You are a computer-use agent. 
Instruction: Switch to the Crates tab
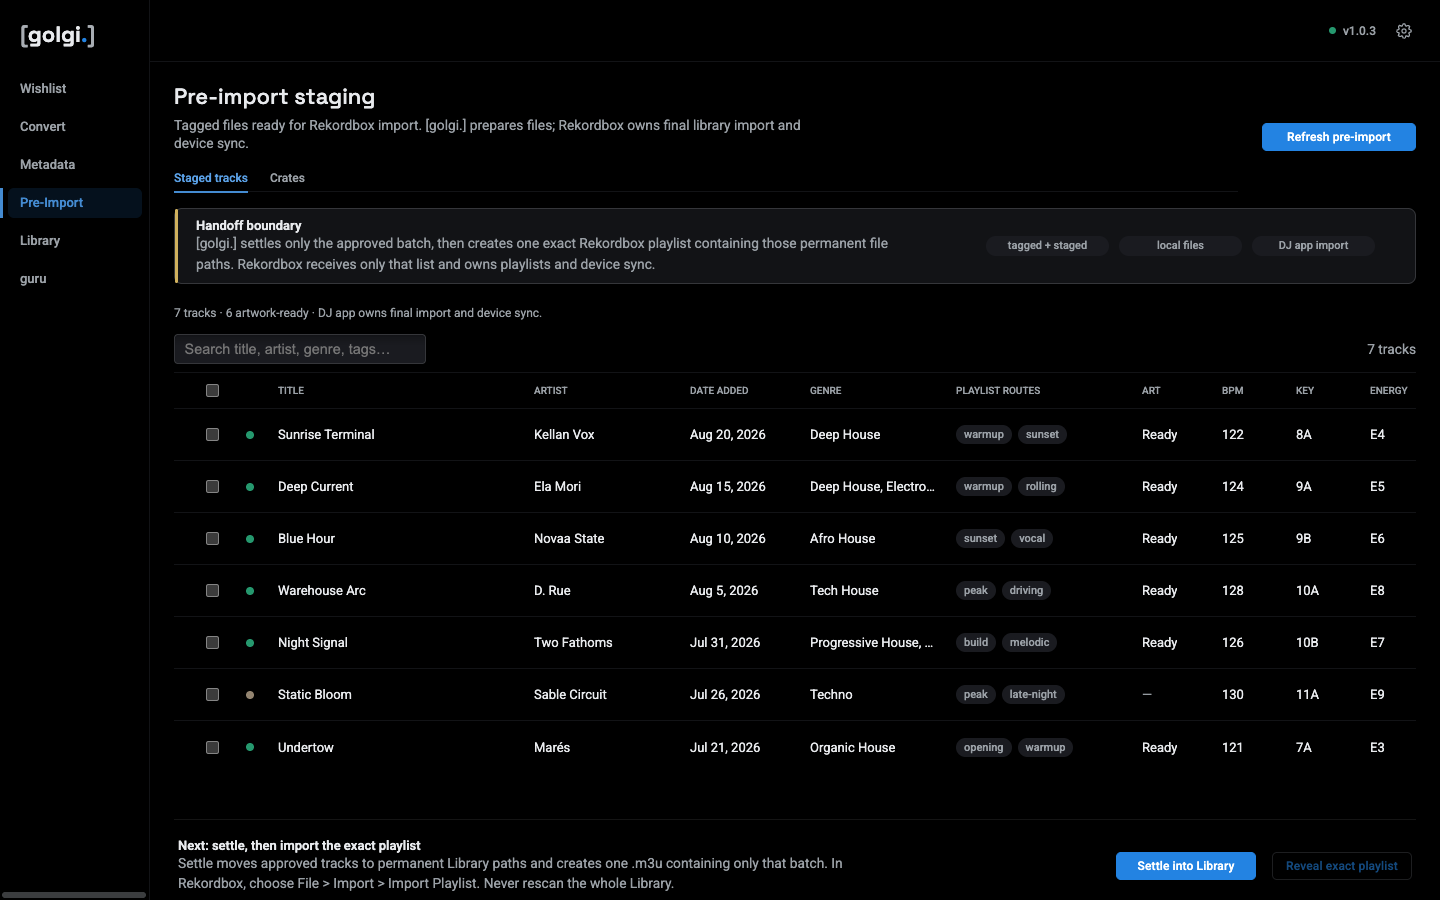[287, 178]
